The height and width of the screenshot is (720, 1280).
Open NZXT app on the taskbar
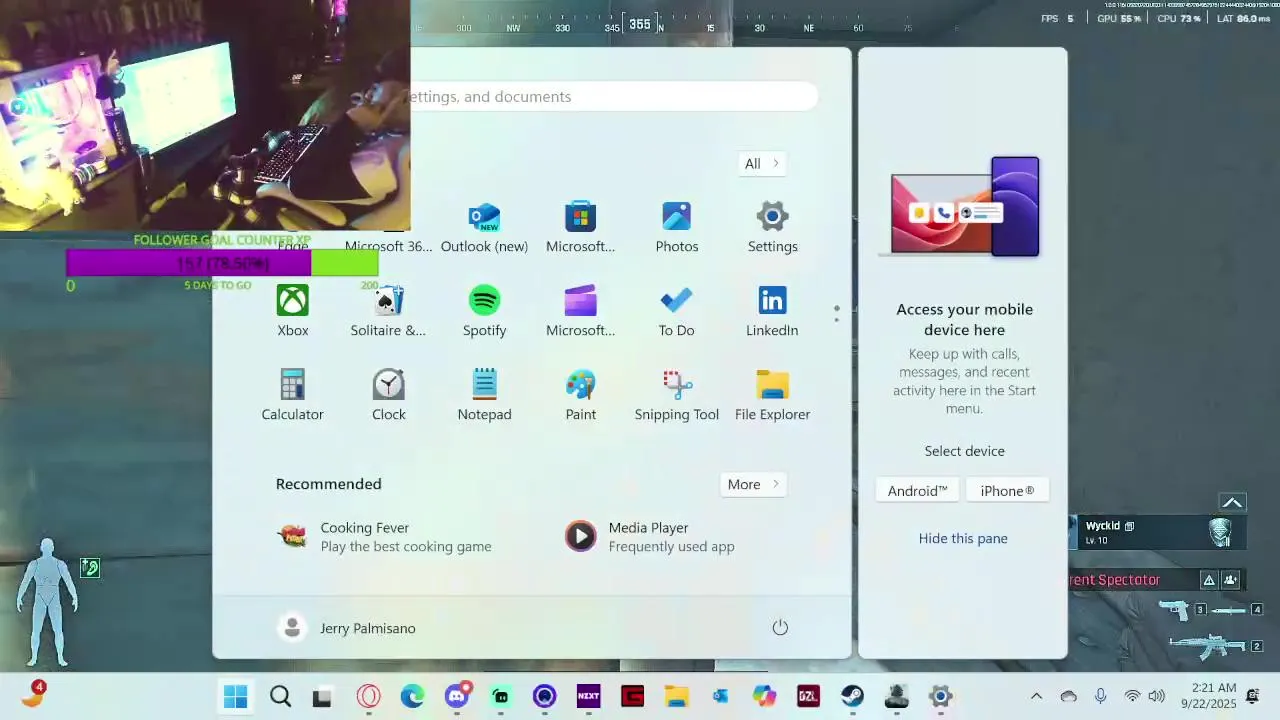pos(589,697)
